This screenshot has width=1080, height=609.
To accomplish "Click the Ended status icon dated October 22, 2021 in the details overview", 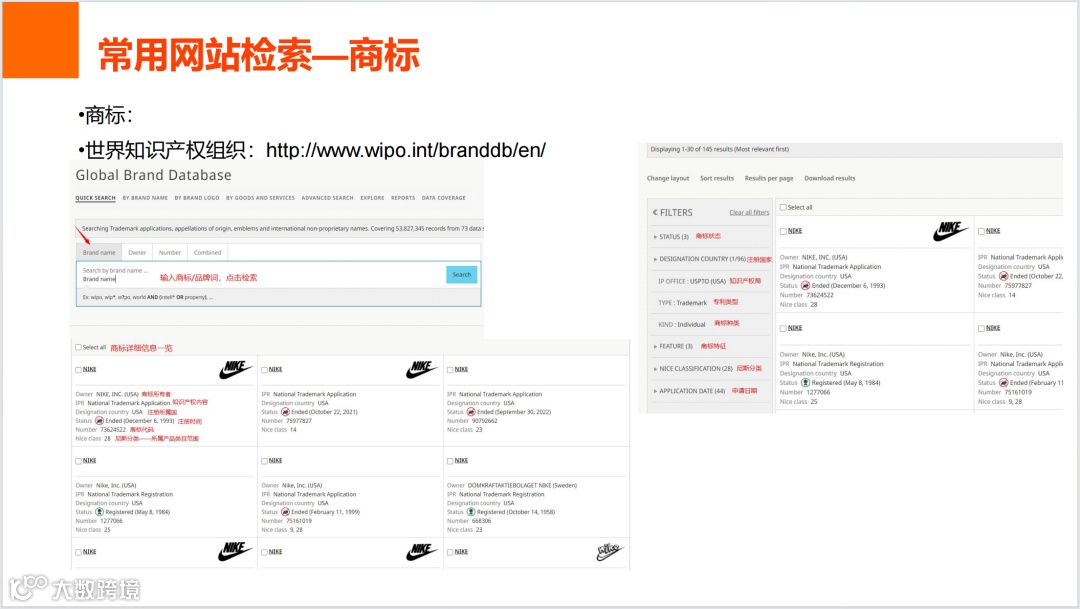I will coord(285,412).
